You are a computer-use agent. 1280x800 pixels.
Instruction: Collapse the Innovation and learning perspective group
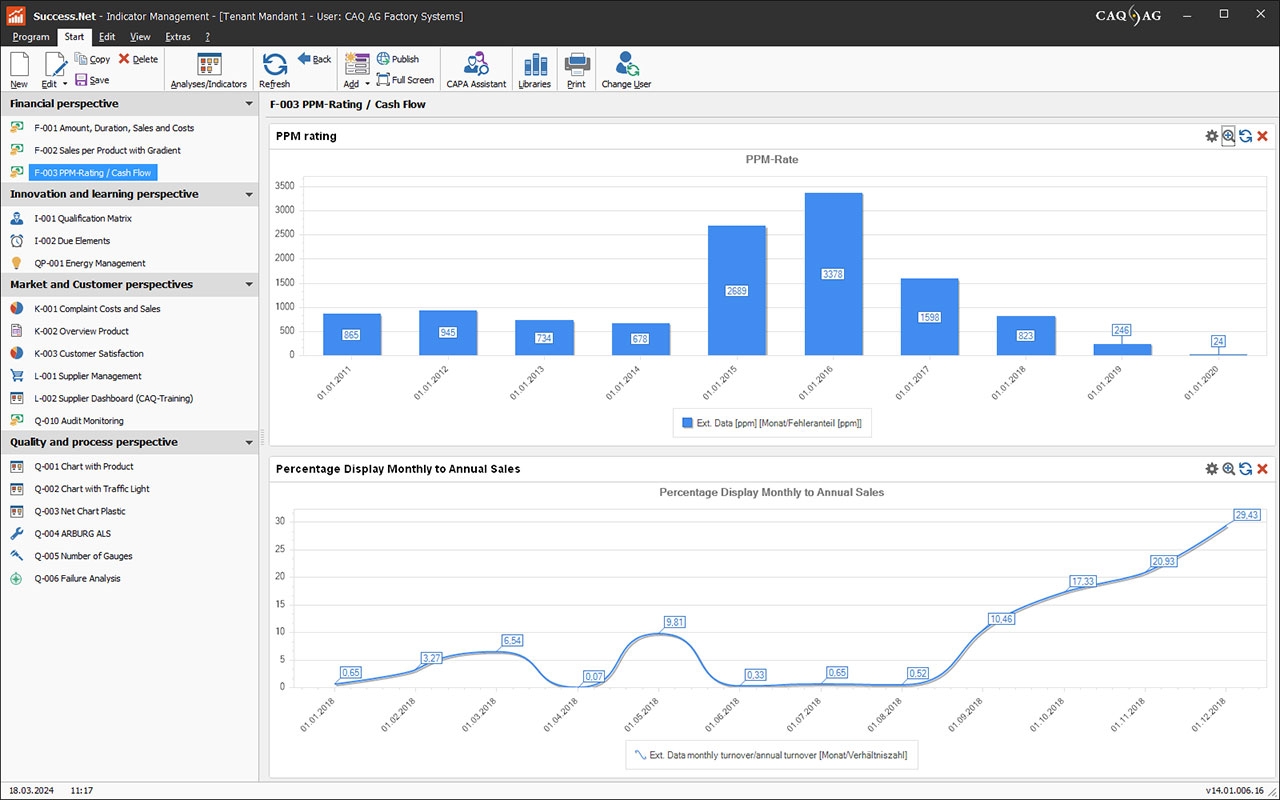pyautogui.click(x=249, y=194)
